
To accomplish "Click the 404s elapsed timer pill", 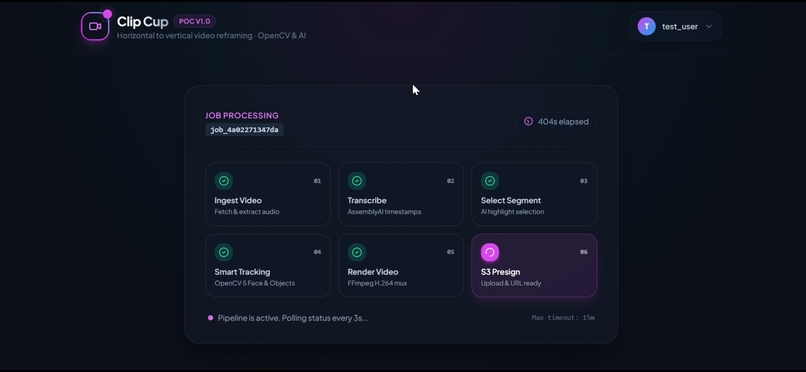I will tap(556, 122).
